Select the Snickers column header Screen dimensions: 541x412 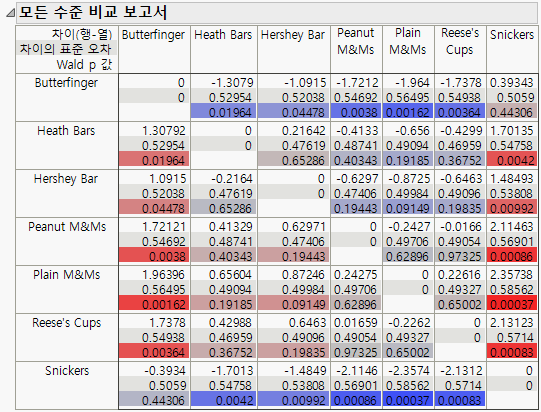(512, 35)
